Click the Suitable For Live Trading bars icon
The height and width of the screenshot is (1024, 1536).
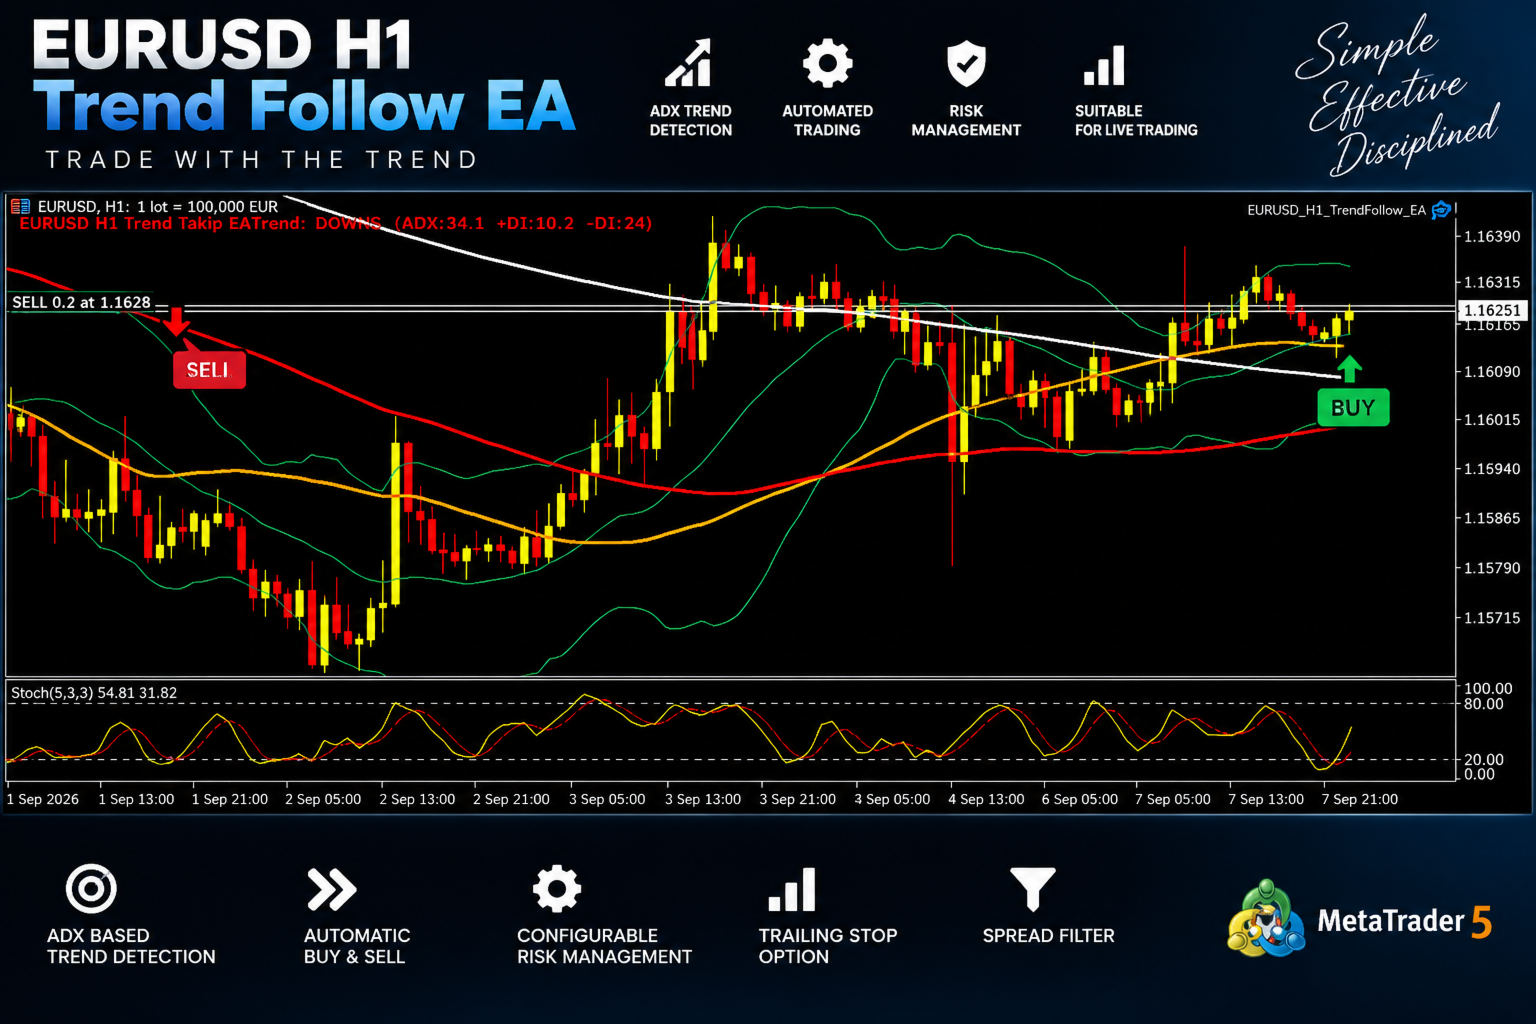click(1104, 65)
